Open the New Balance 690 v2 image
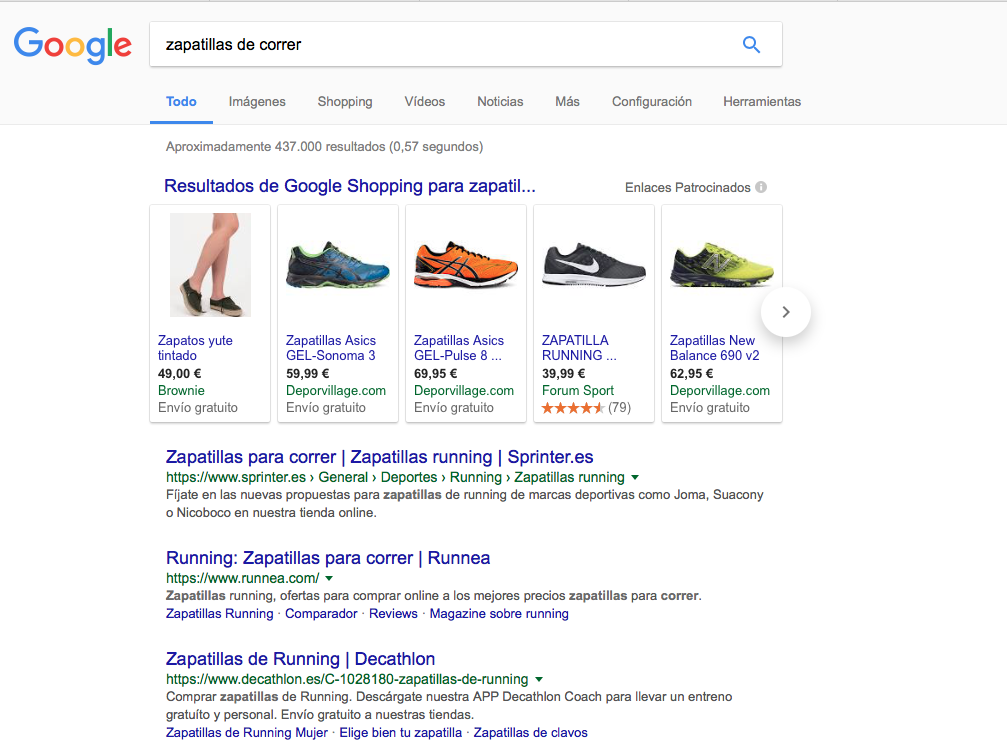This screenshot has width=1007, height=741. coord(721,265)
